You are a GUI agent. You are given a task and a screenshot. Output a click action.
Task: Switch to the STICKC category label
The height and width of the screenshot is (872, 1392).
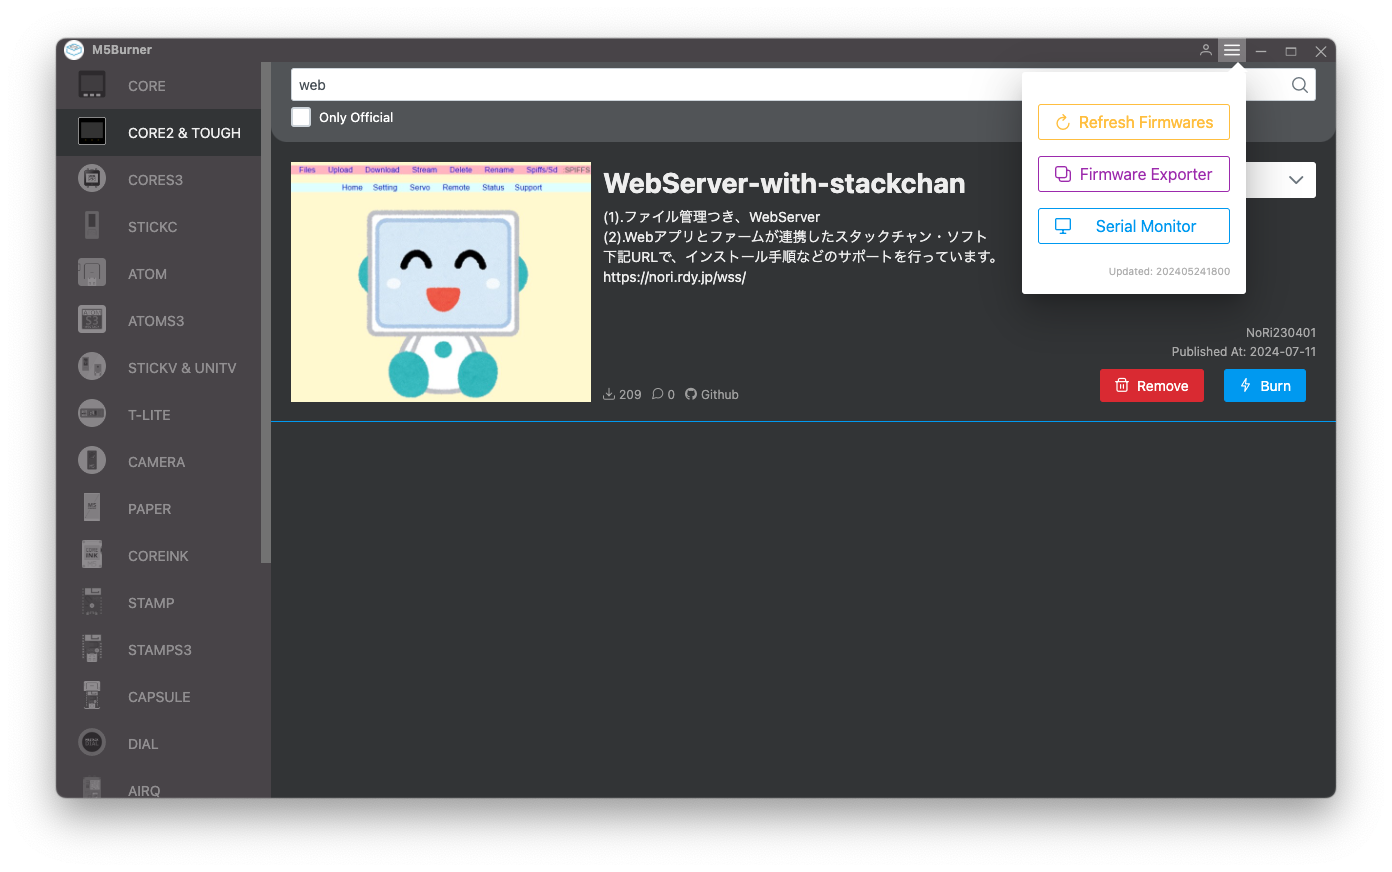152,227
